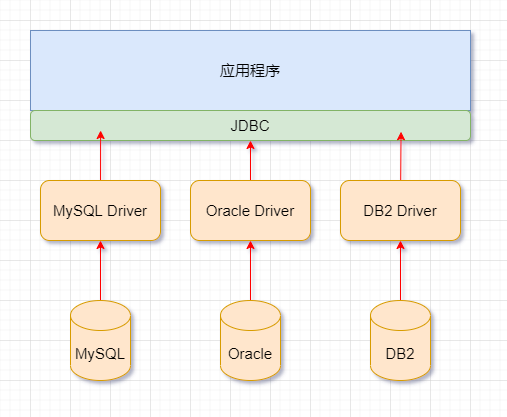Click the MySQL Driver rounded box
The width and height of the screenshot is (507, 417).
(x=100, y=210)
